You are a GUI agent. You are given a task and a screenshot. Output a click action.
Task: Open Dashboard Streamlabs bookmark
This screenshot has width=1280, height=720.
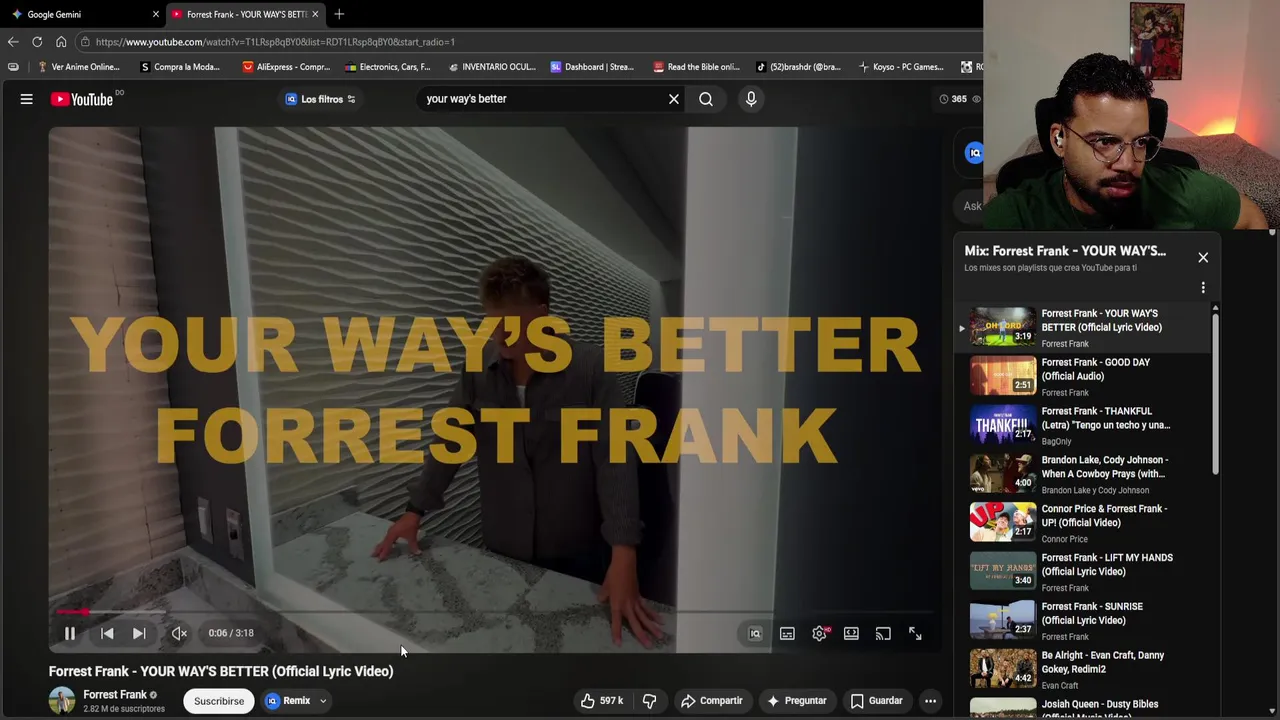(592, 67)
